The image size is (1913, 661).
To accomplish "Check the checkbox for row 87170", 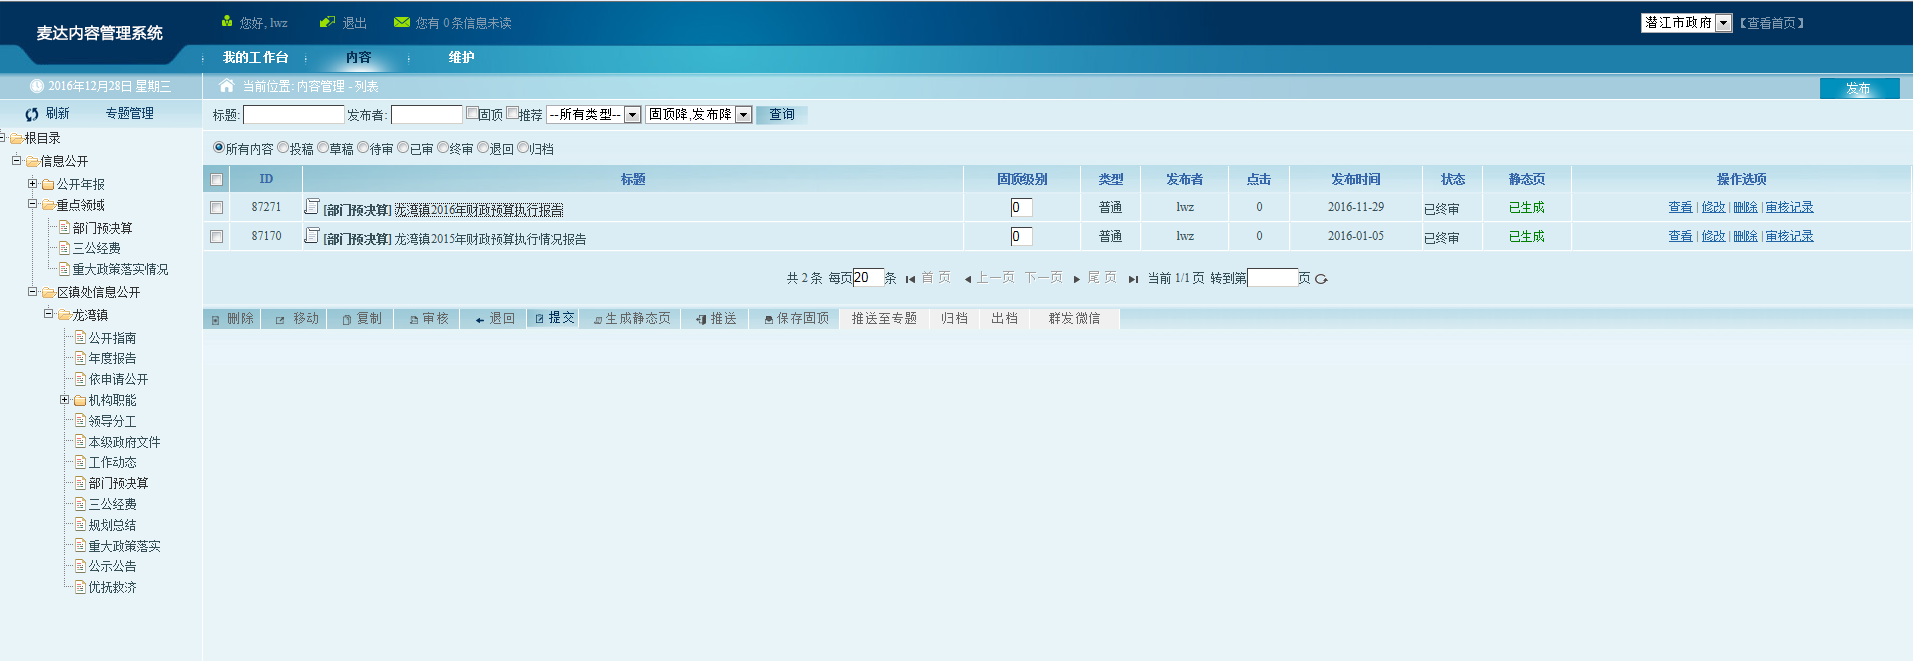I will click(x=216, y=237).
